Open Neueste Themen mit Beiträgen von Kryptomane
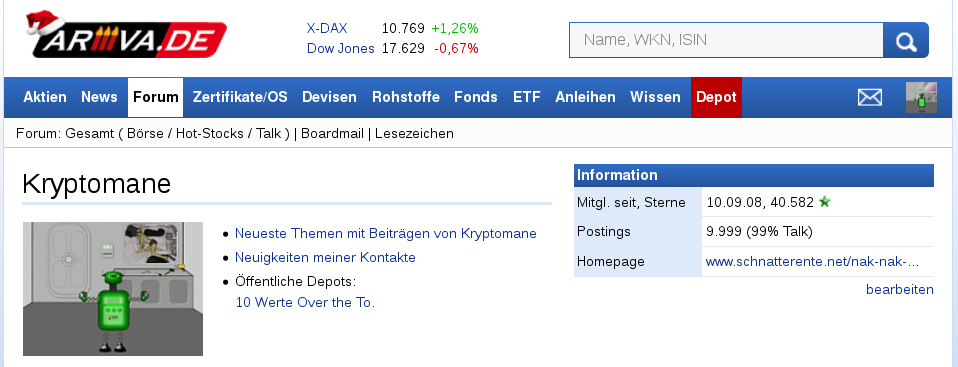 (386, 233)
